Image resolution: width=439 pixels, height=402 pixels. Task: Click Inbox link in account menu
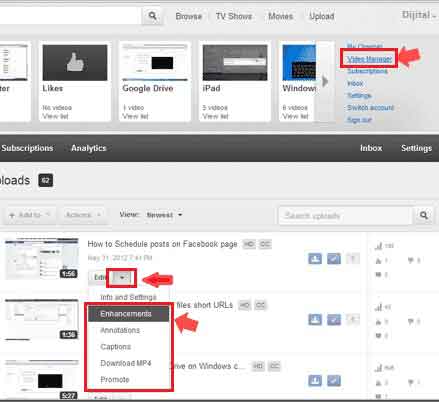(355, 83)
